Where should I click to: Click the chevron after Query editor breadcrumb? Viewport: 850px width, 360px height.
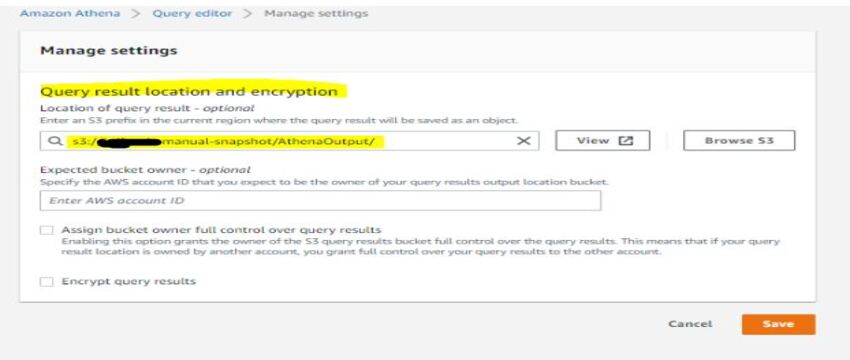(x=248, y=13)
